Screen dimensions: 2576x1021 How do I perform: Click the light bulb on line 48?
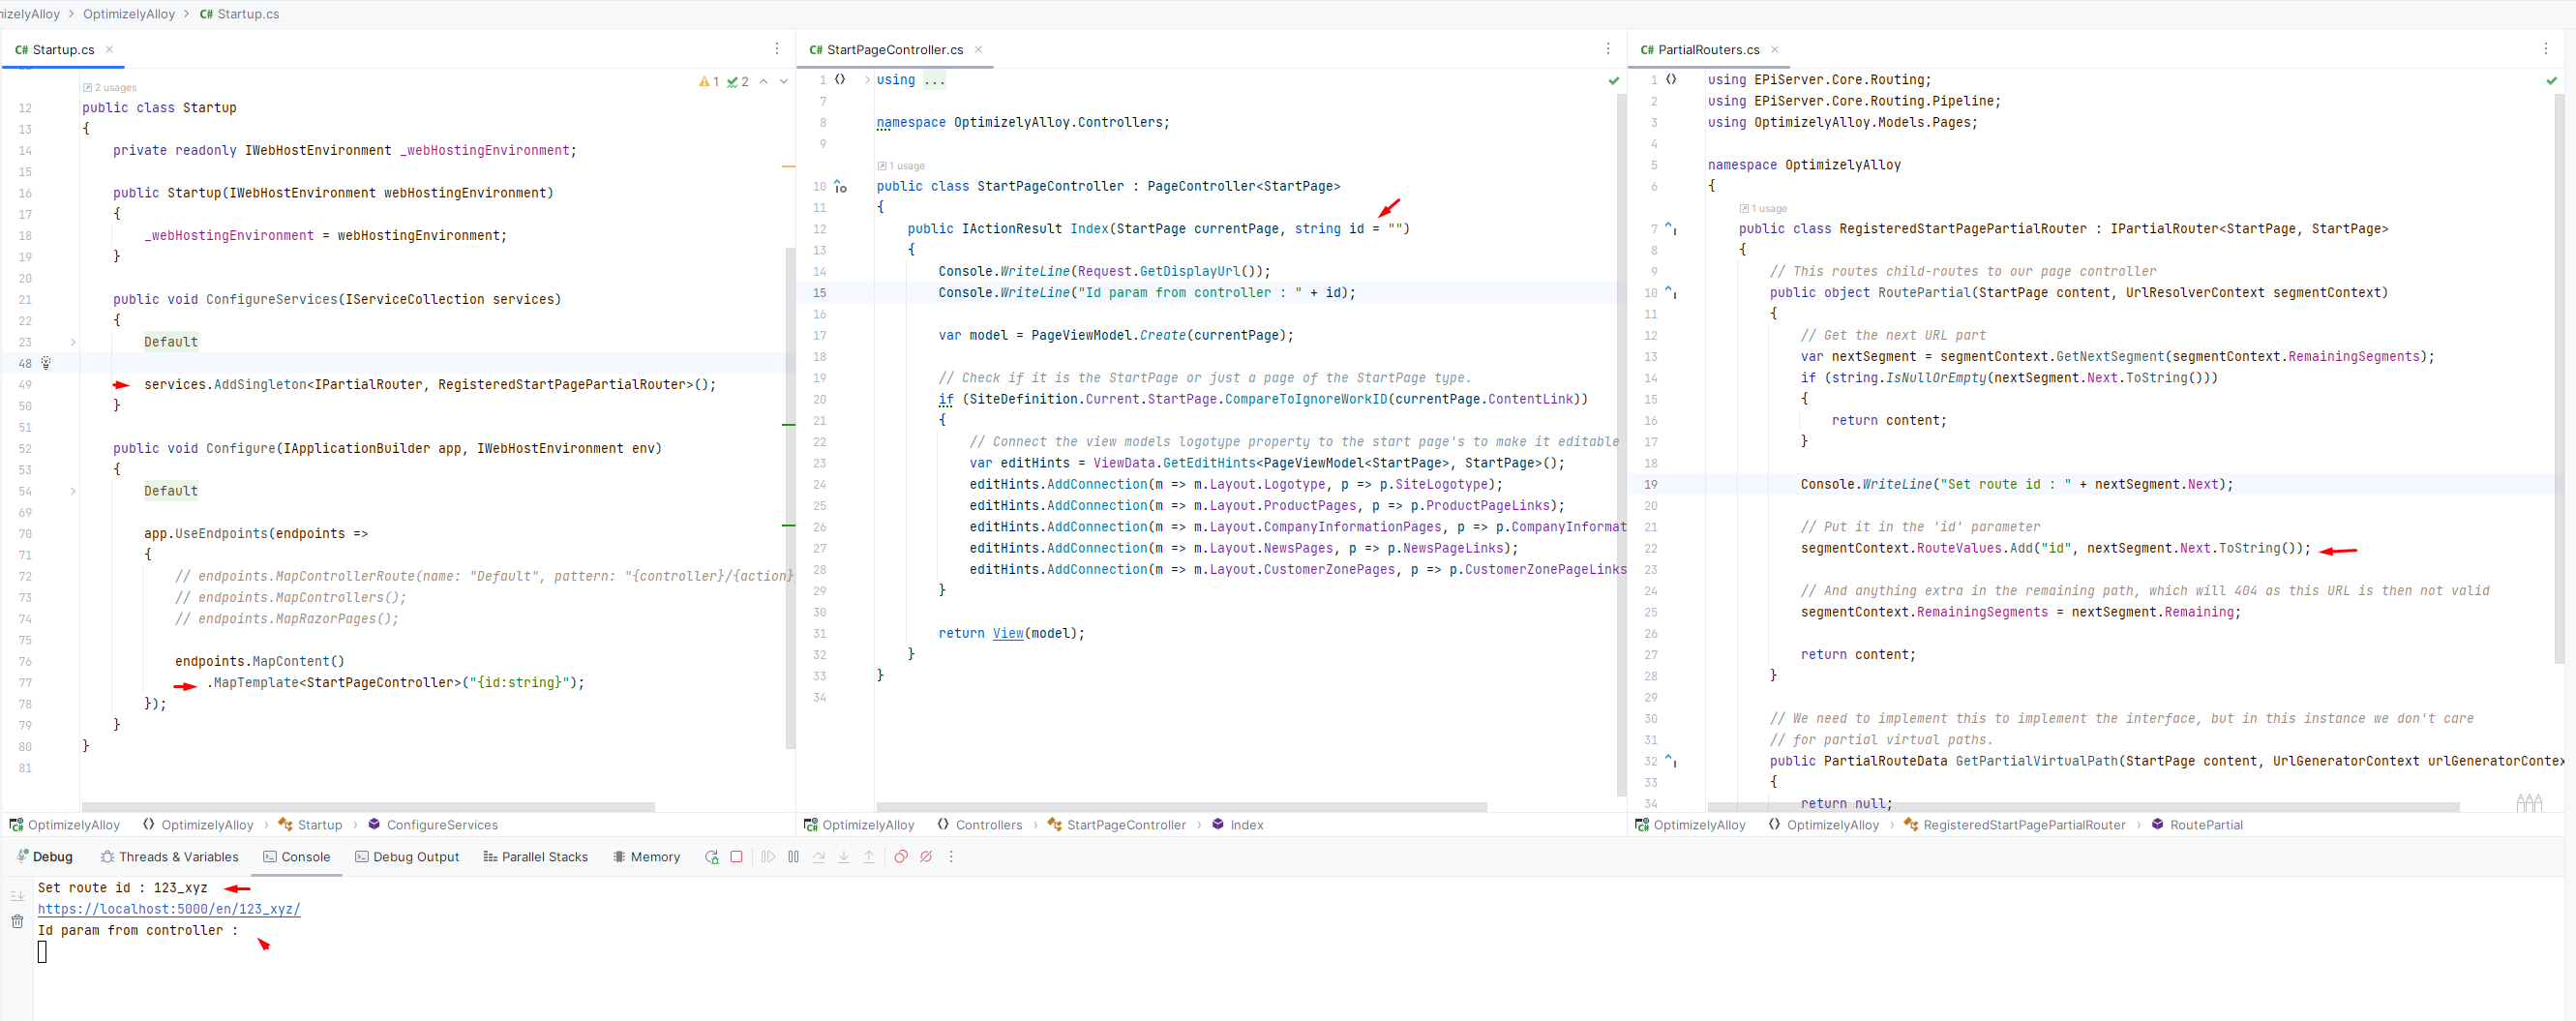(46, 363)
